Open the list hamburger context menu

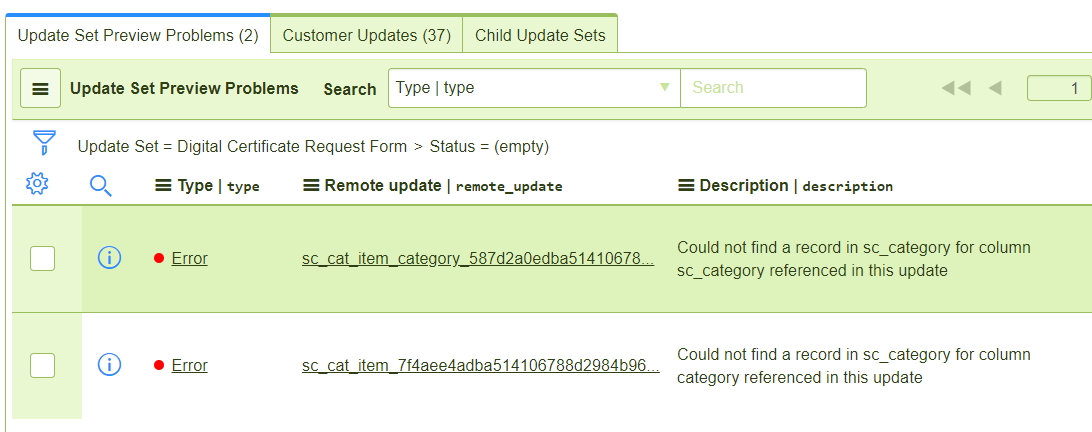coord(40,89)
